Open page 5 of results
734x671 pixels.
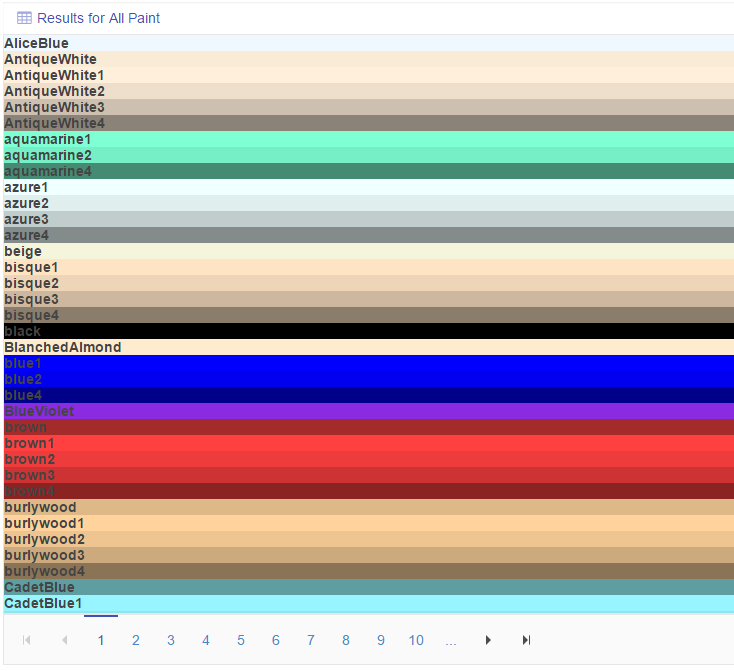[241, 640]
